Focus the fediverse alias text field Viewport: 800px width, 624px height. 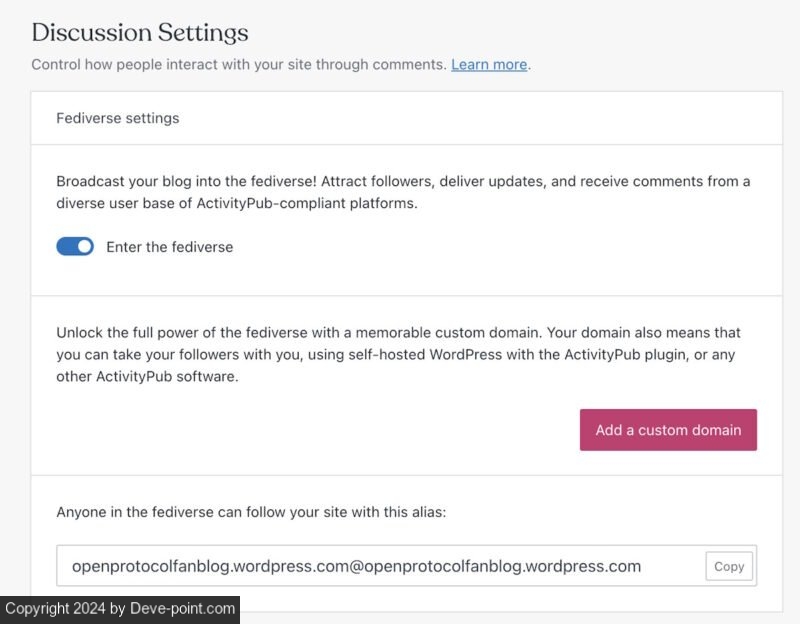[x=380, y=566]
